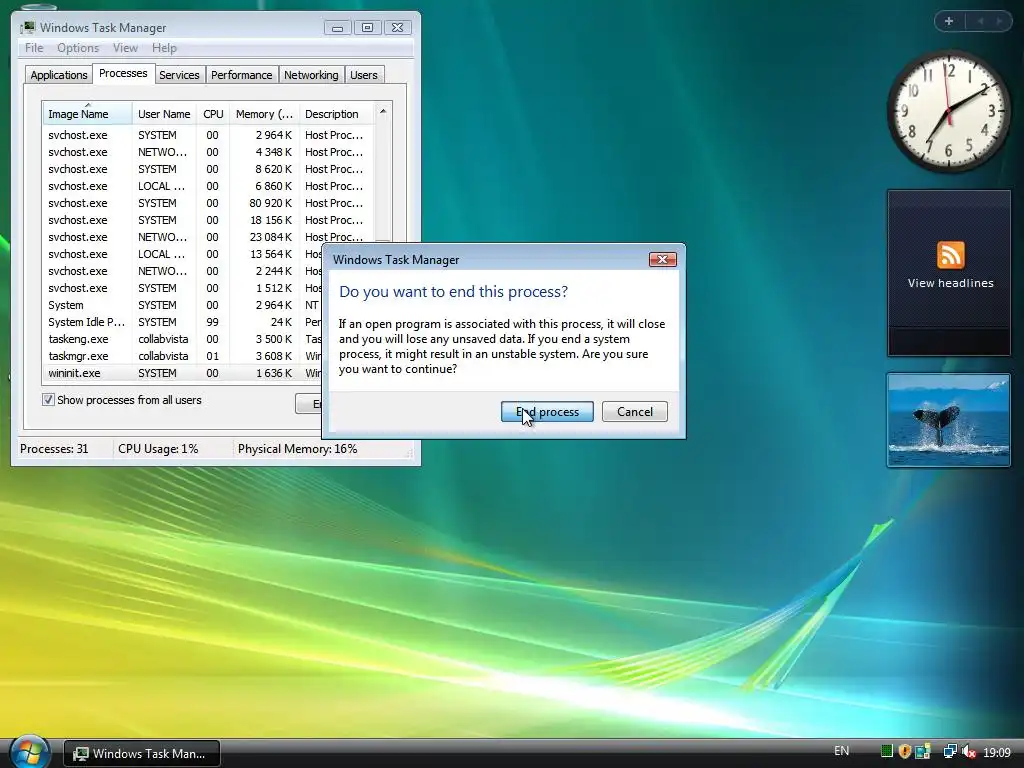
Task: Open the Windows Security shield tray icon
Action: click(x=904, y=752)
